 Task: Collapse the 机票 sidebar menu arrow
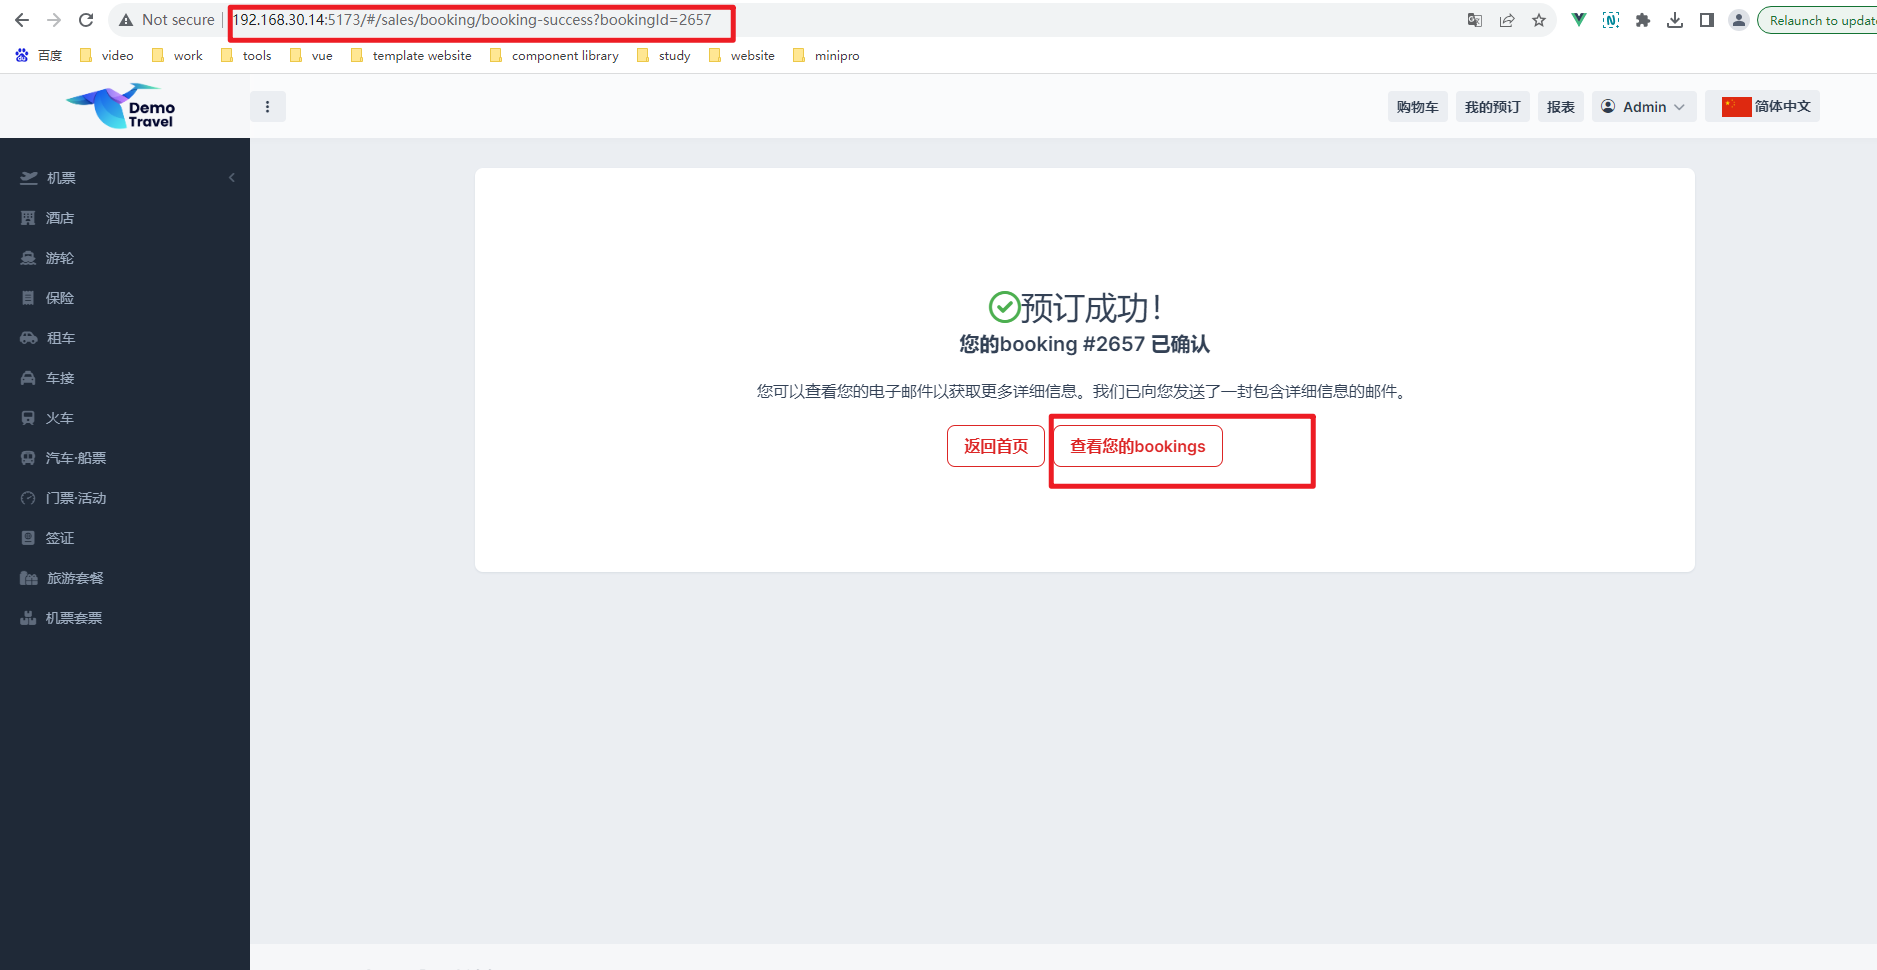point(232,178)
